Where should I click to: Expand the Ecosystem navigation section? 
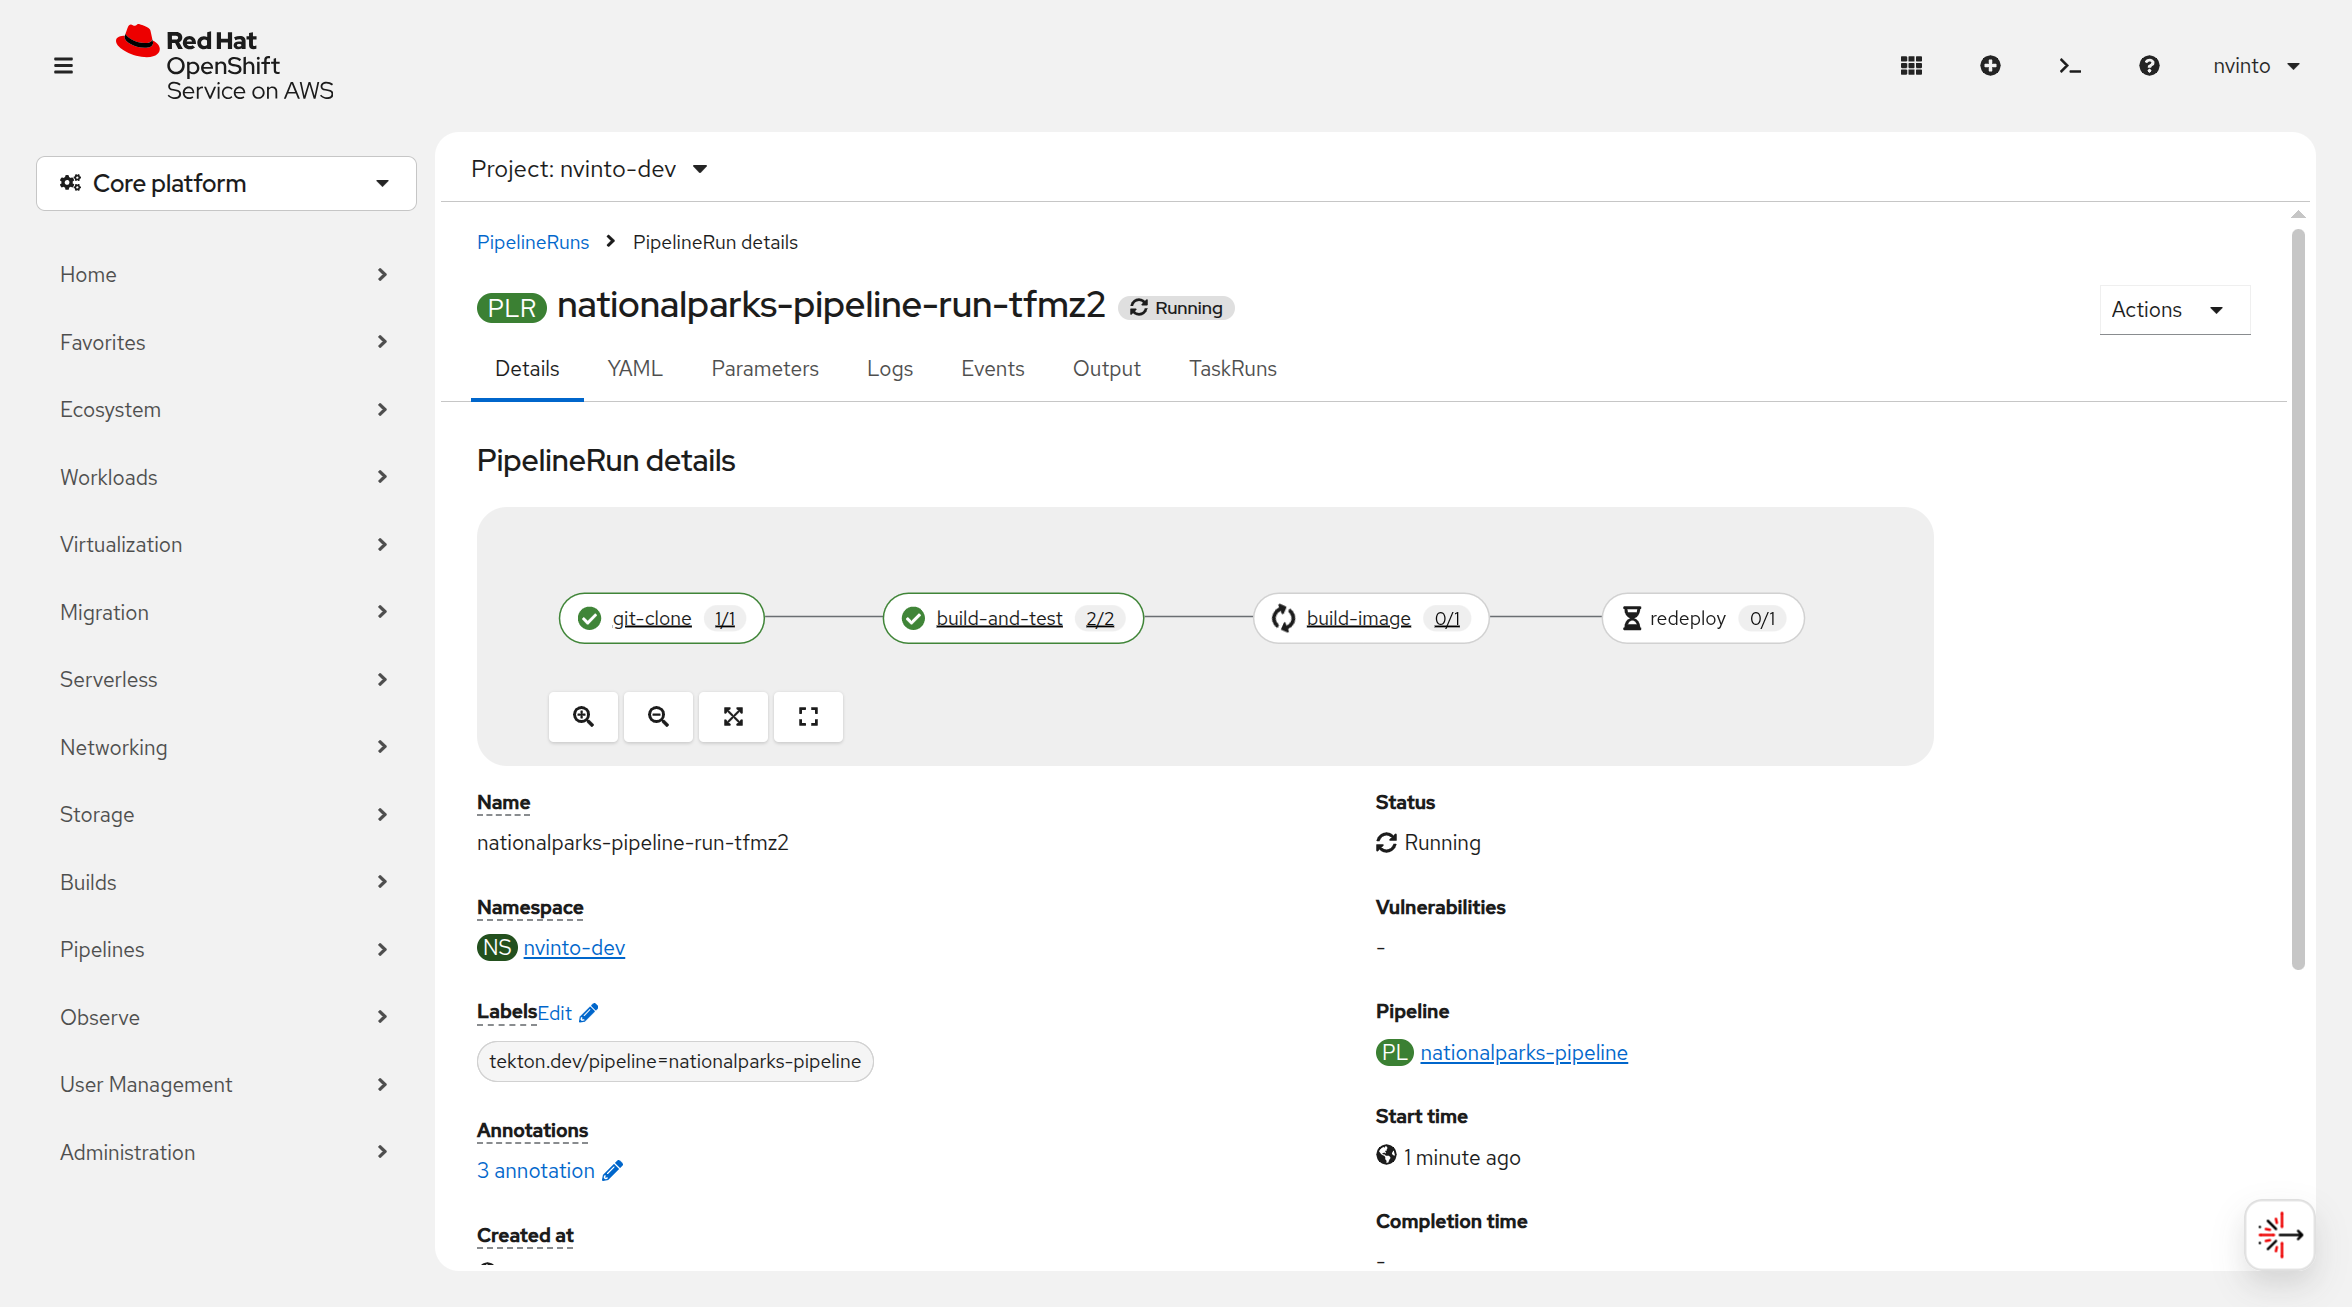pos(224,409)
